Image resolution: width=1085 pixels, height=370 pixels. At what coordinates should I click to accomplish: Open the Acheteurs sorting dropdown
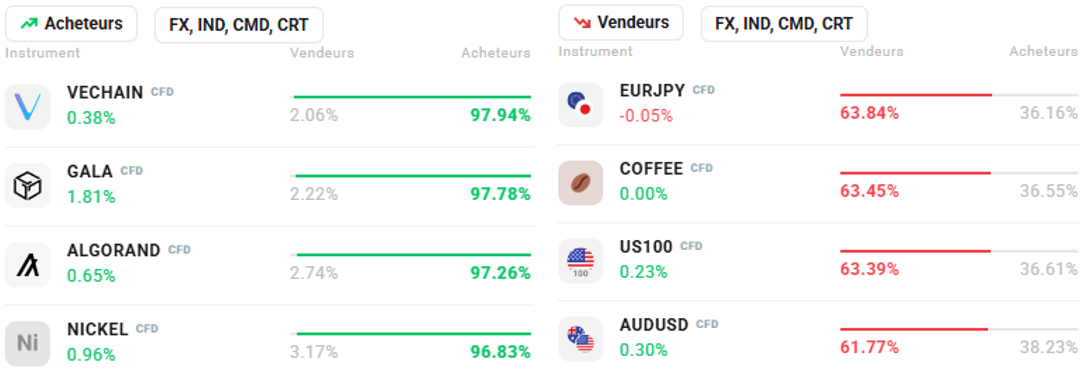point(71,24)
